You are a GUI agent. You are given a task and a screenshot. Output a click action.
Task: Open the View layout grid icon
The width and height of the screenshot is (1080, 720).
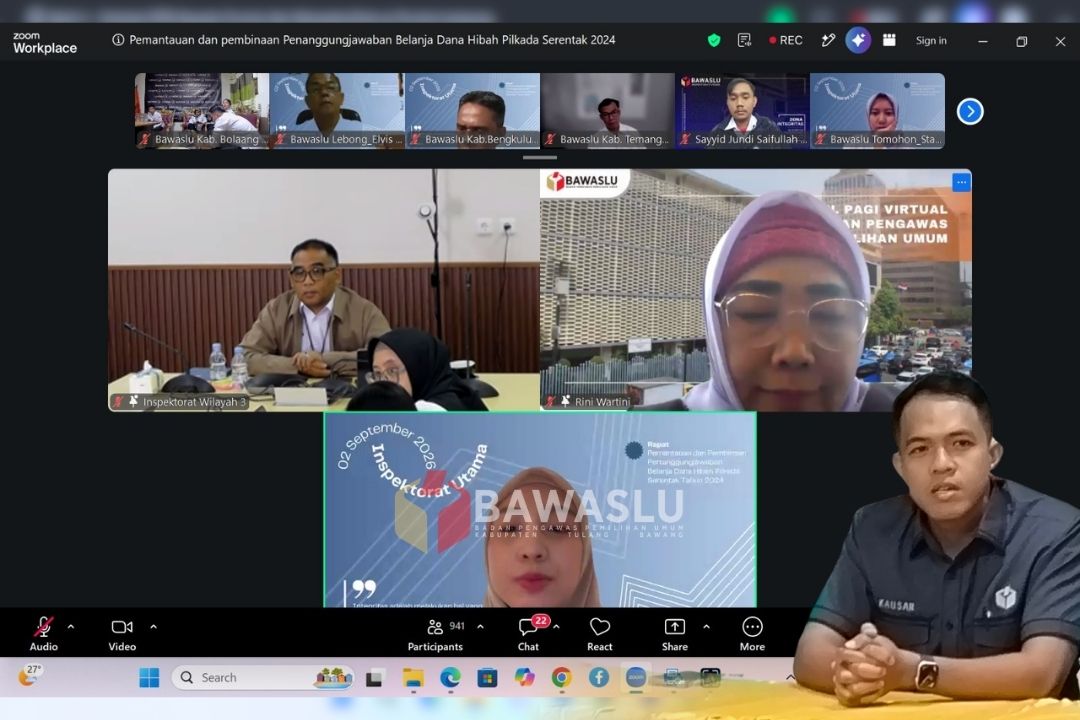(x=889, y=41)
